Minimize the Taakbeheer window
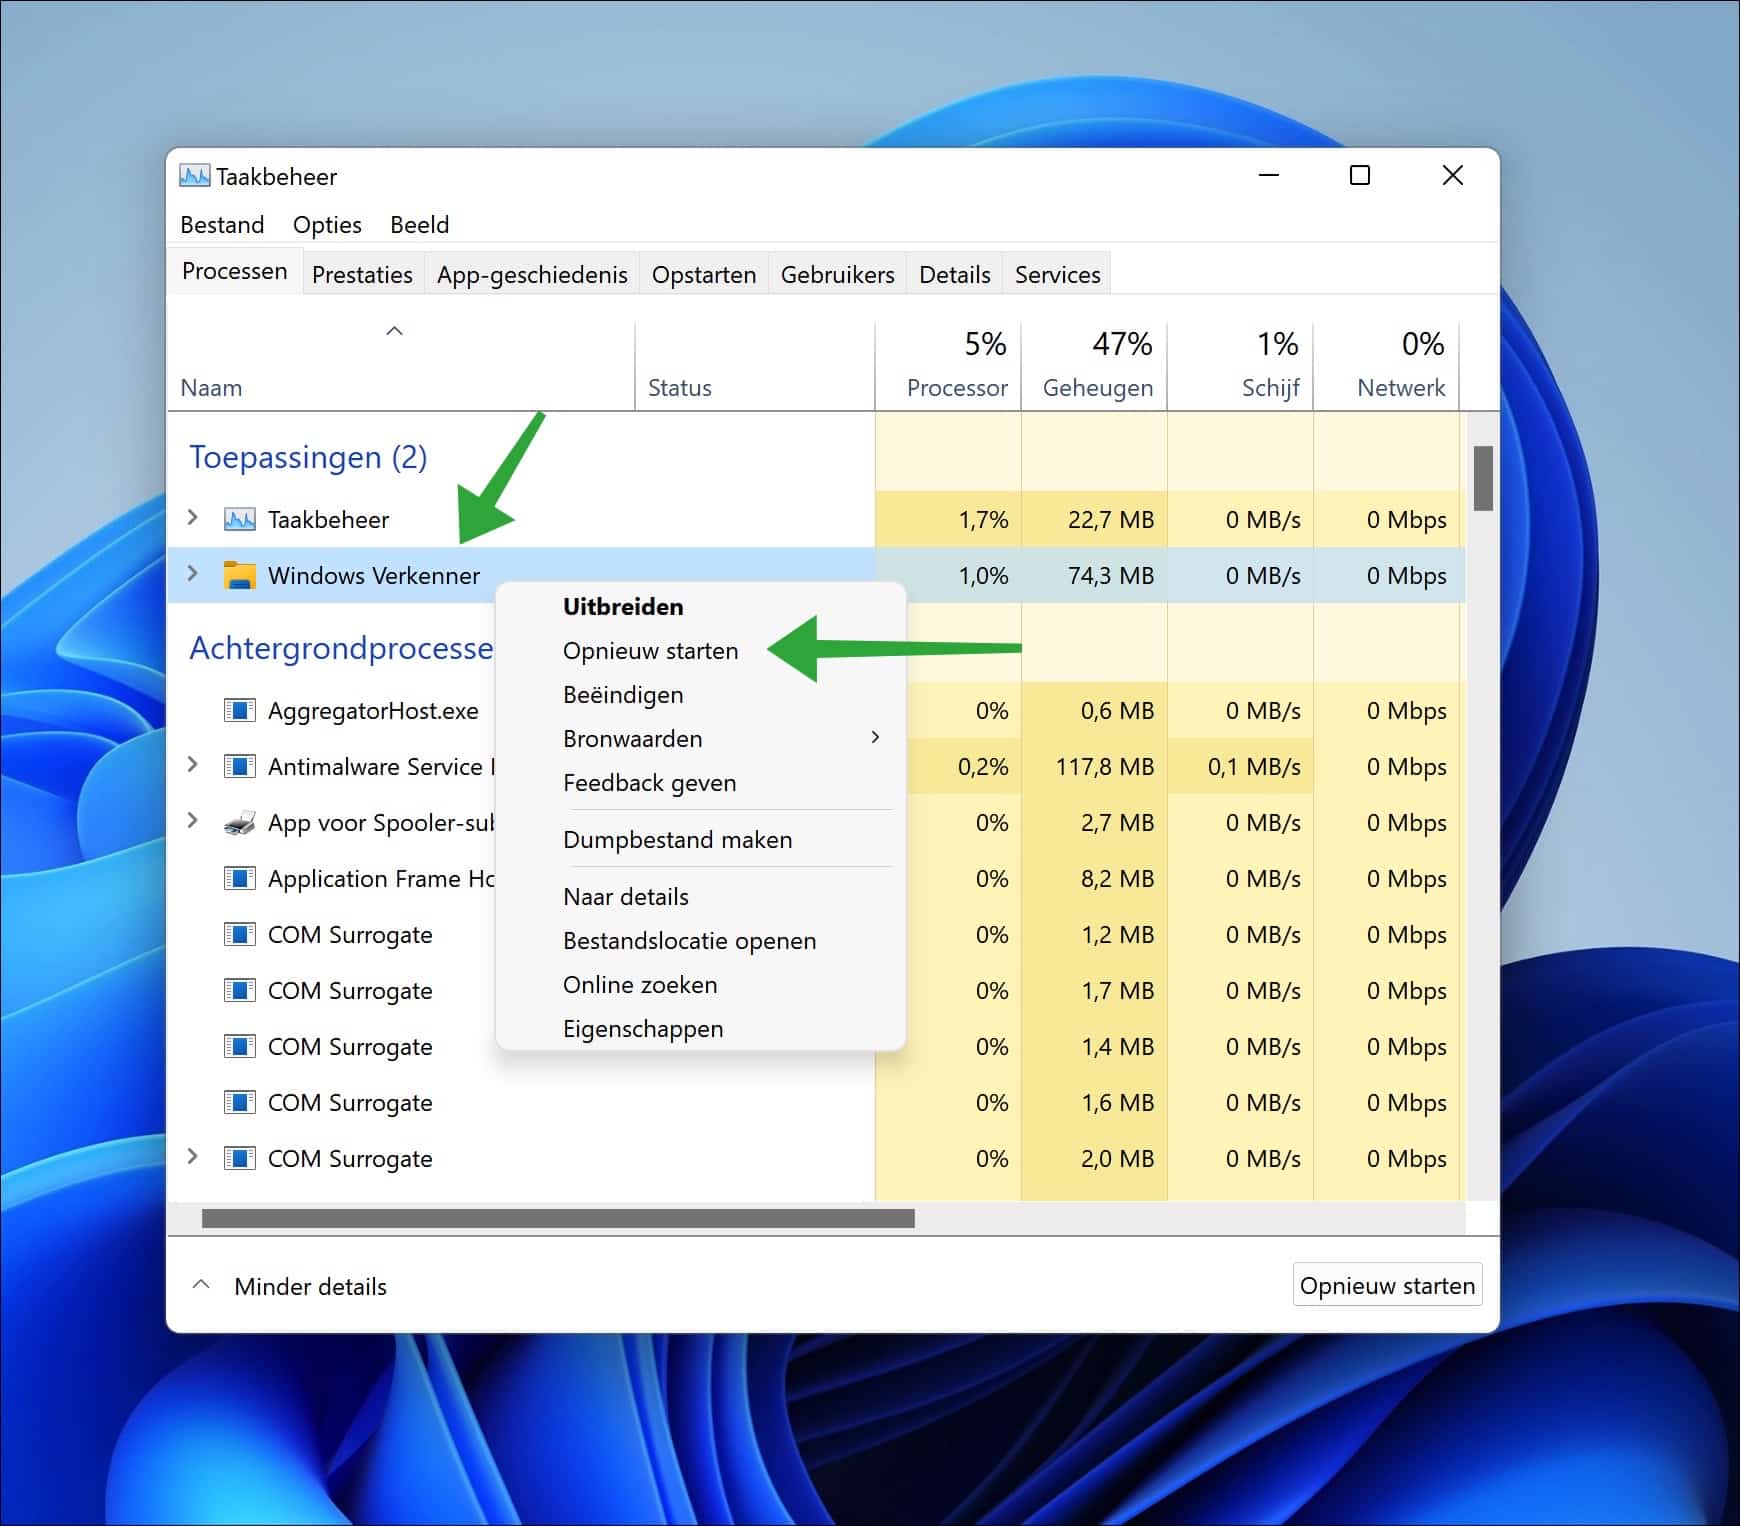Screen dimensions: 1740x1526 click(1269, 176)
